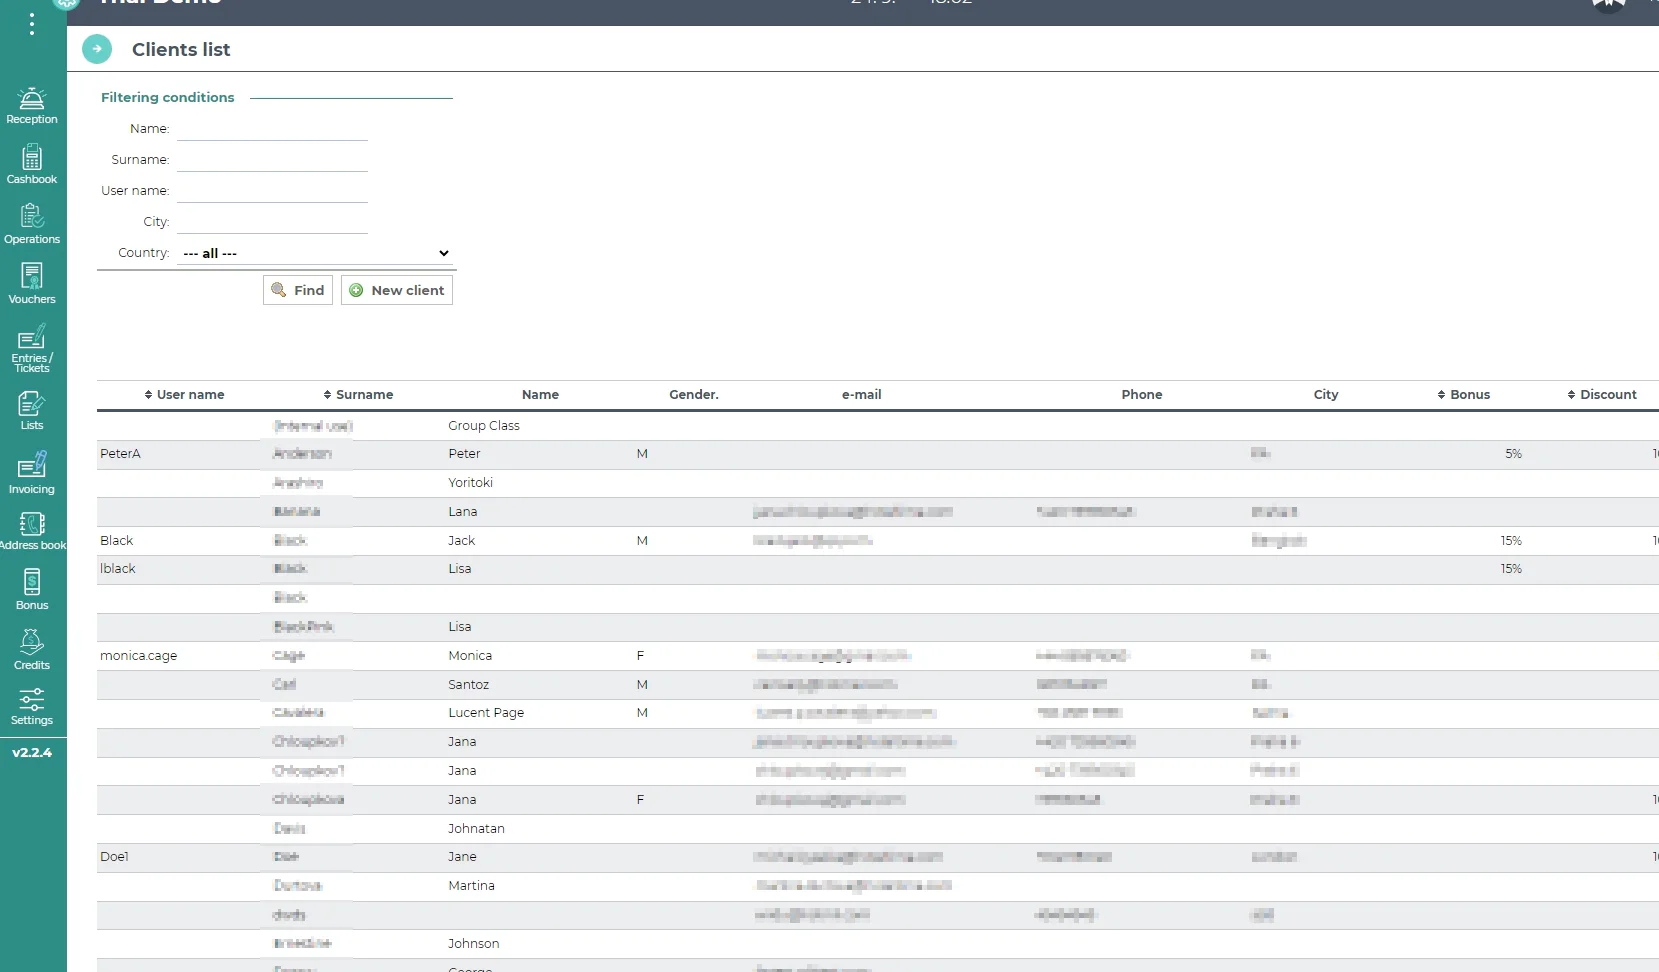Select the Johnatan client row

click(878, 829)
